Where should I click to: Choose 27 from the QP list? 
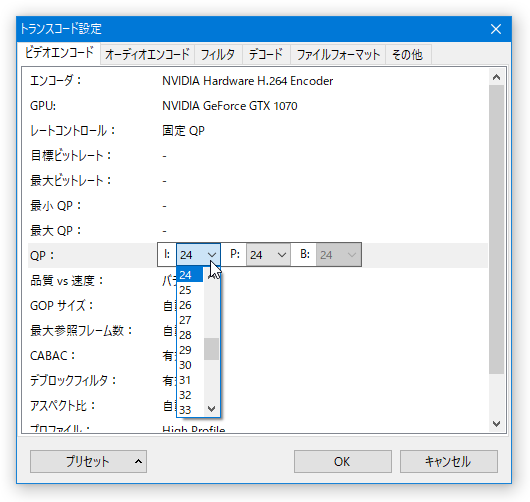[x=190, y=320]
